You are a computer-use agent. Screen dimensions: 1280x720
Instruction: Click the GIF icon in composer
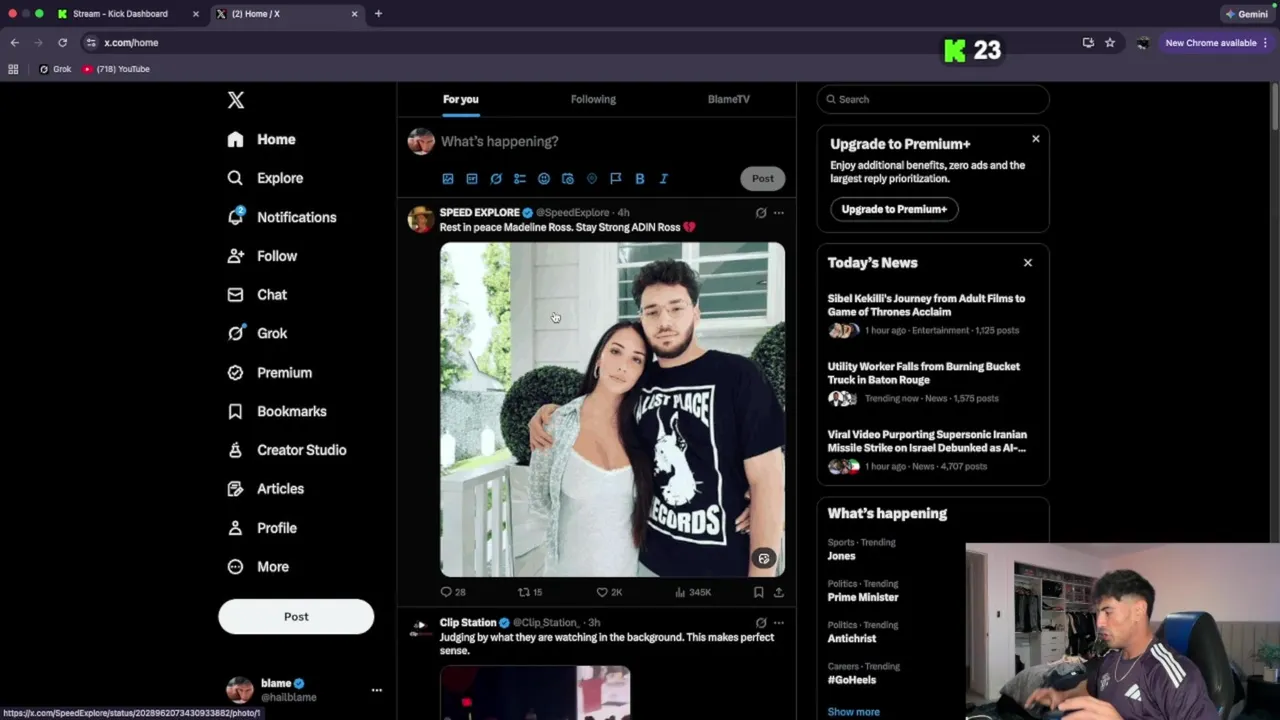coord(472,179)
